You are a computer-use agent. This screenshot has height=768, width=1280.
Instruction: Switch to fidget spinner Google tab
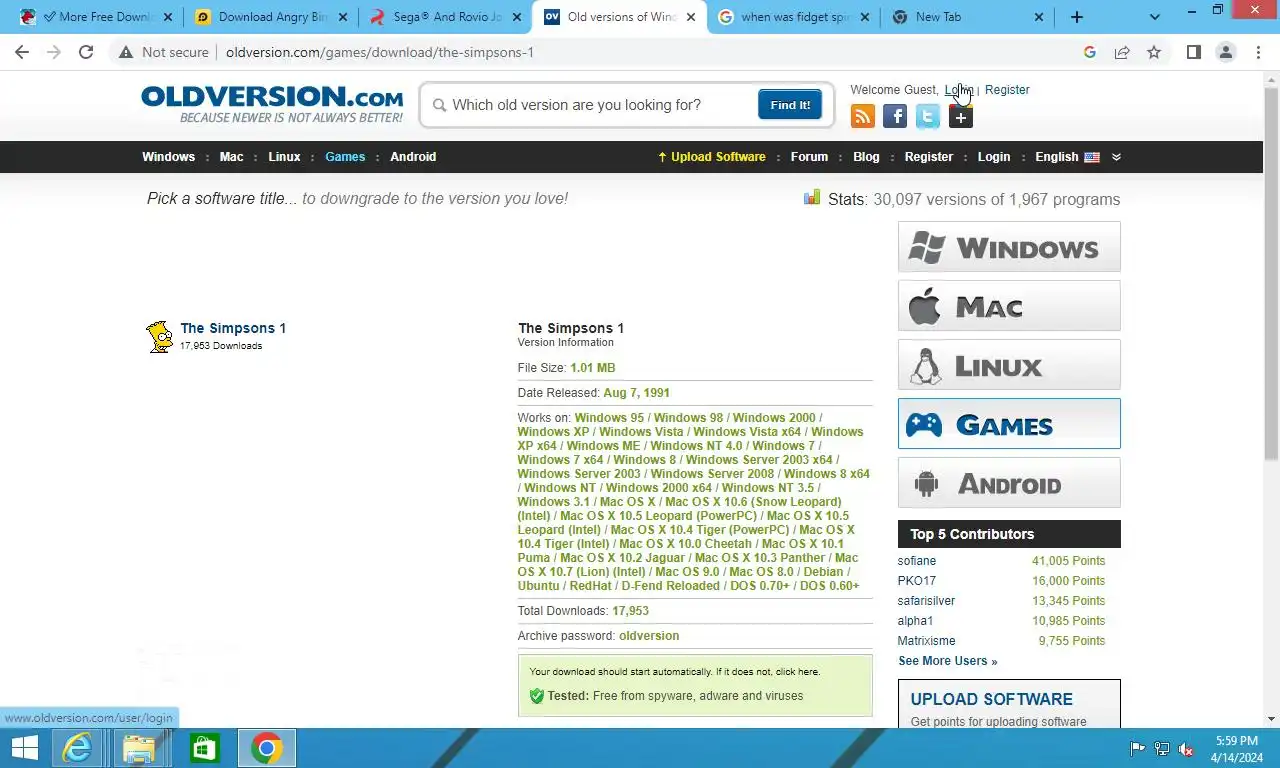[794, 17]
